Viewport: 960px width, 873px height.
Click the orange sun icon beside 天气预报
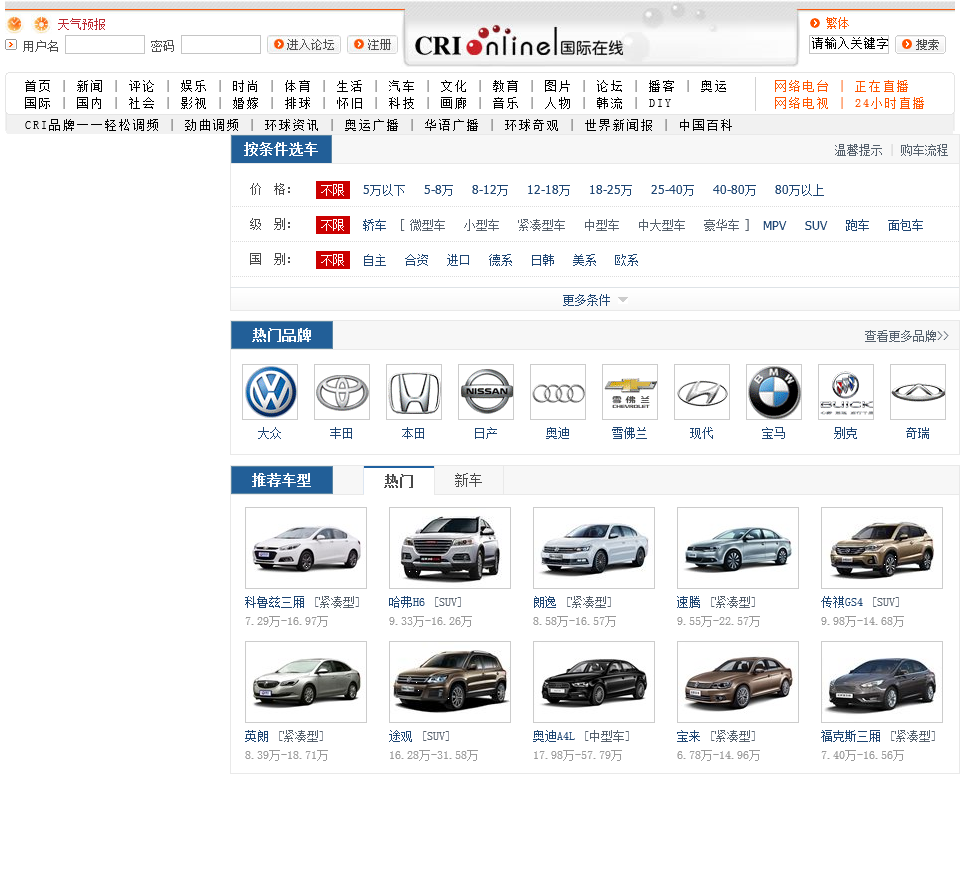[x=41, y=24]
